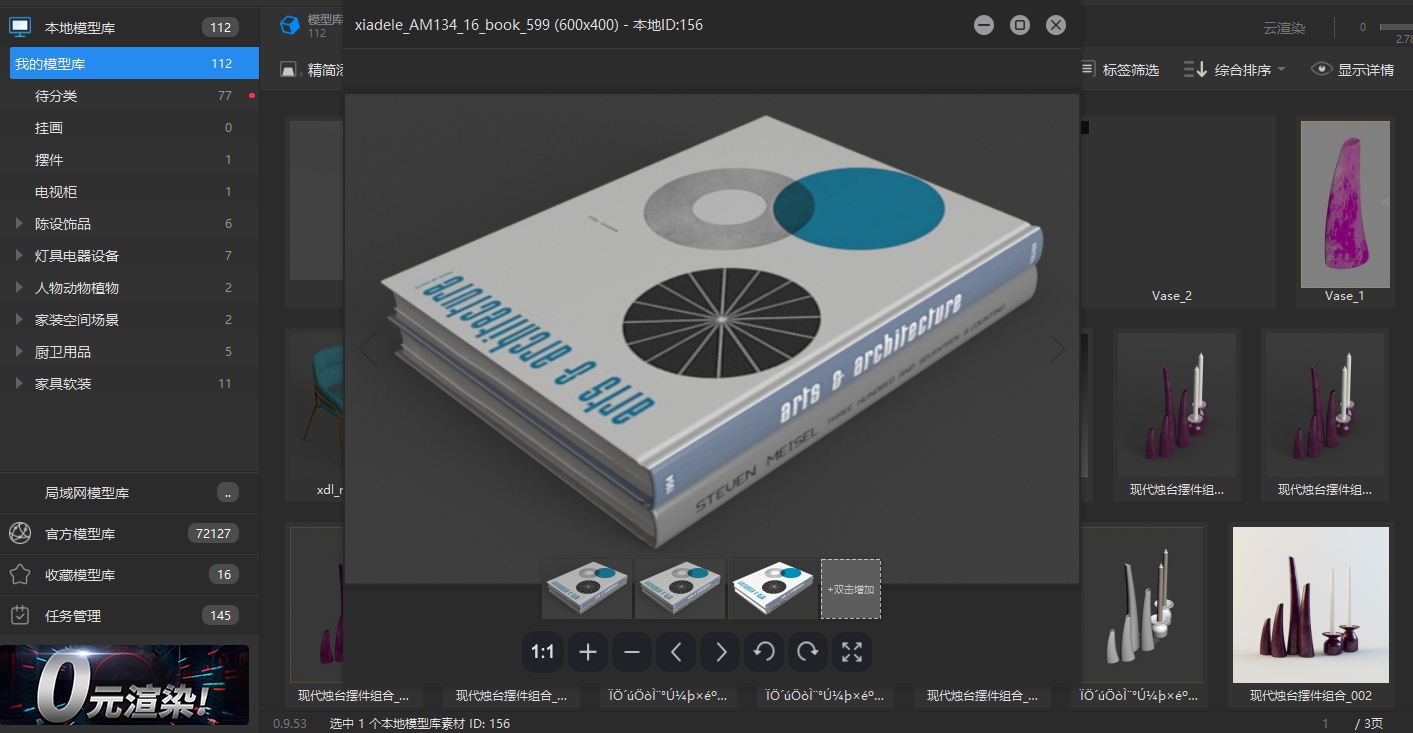1413x733 pixels.
Task: Click the official model library icon
Action: (x=20, y=533)
